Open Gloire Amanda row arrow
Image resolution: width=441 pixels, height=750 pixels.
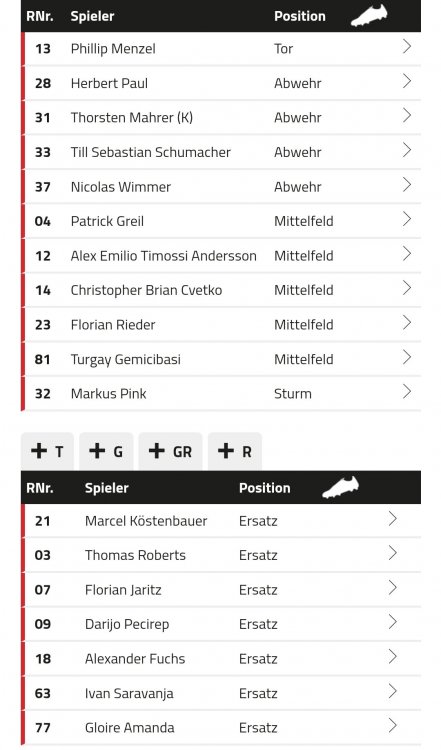(392, 726)
